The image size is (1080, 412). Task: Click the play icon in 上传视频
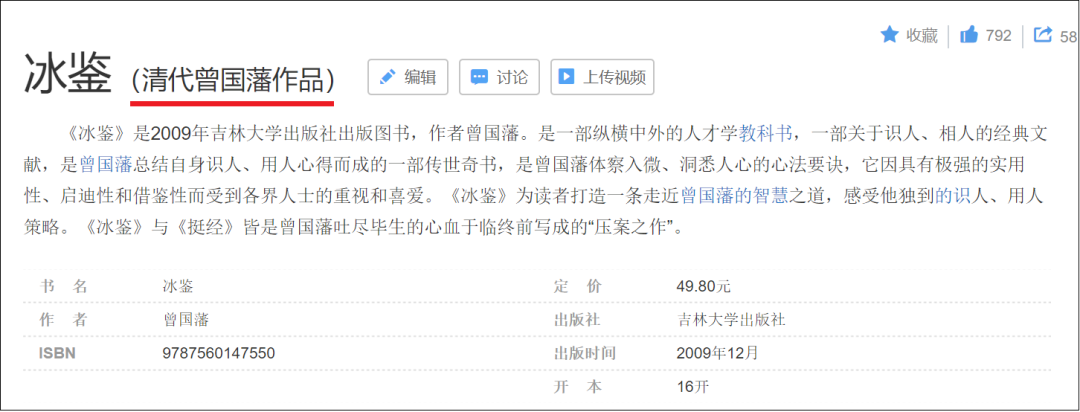tap(566, 77)
